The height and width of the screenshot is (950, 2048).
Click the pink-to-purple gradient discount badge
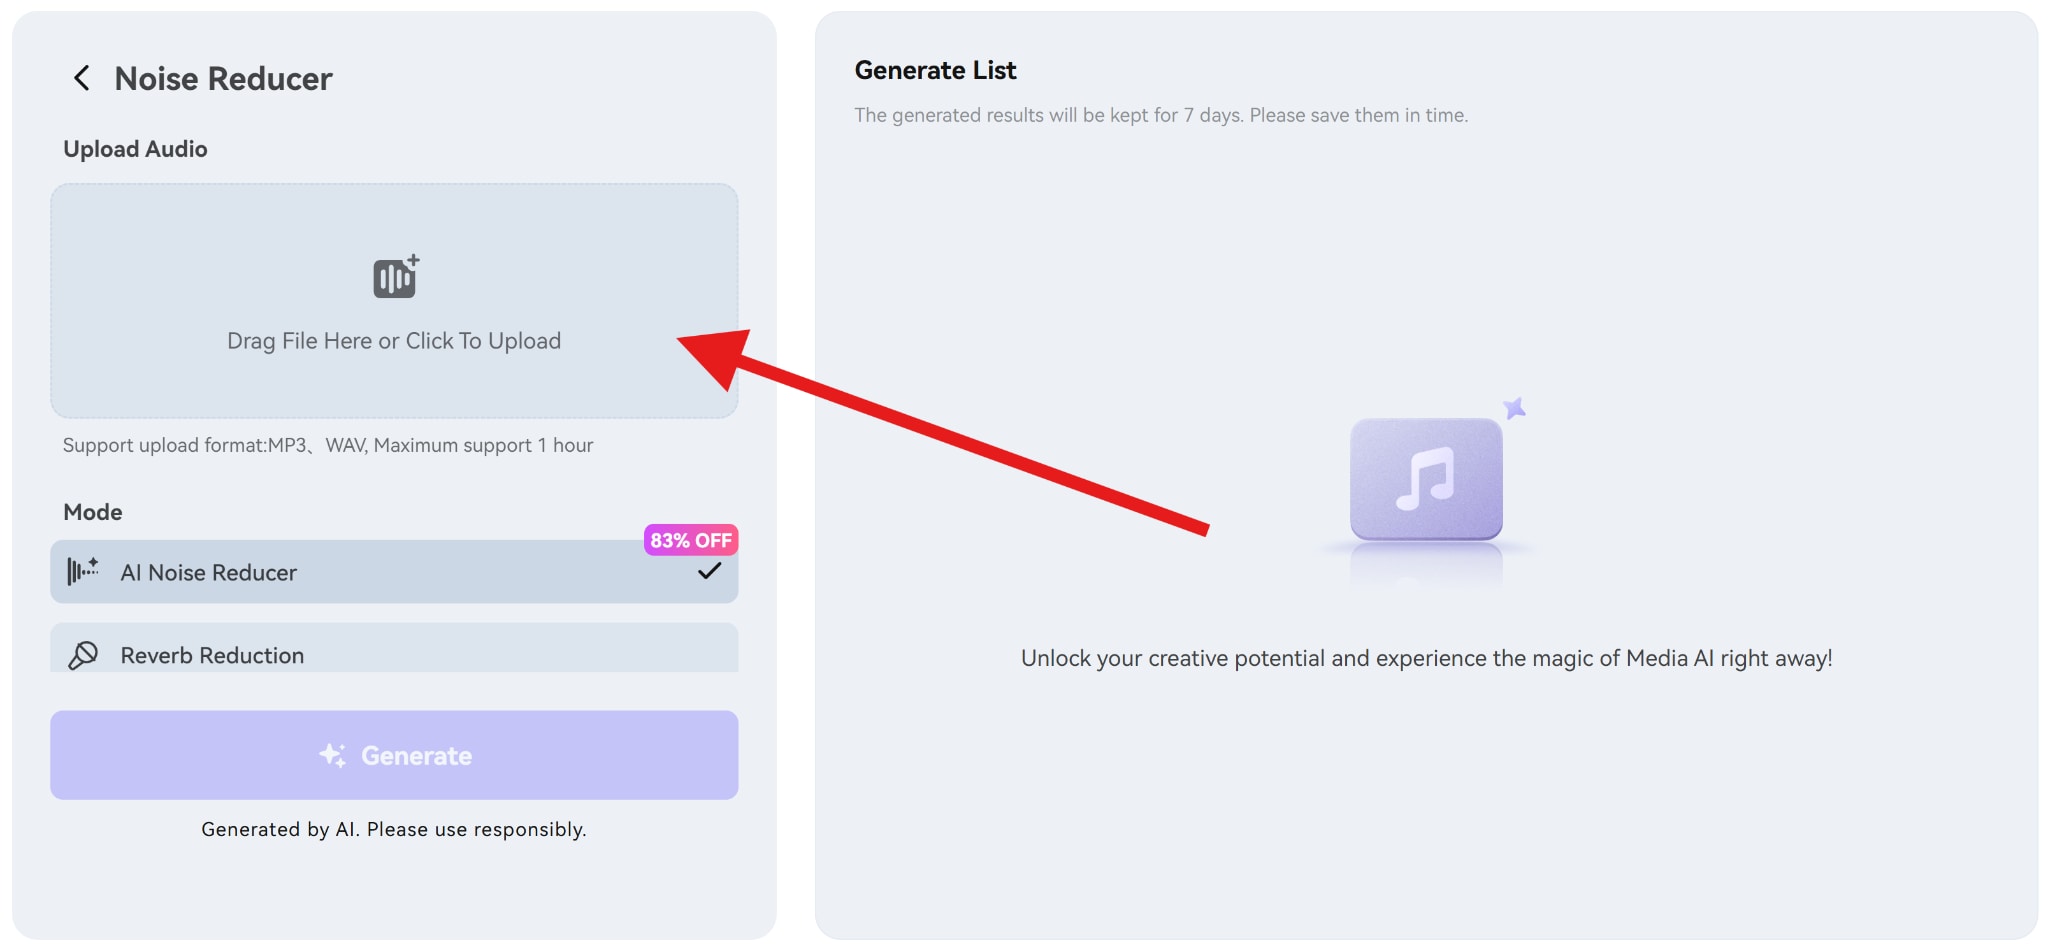coord(691,540)
